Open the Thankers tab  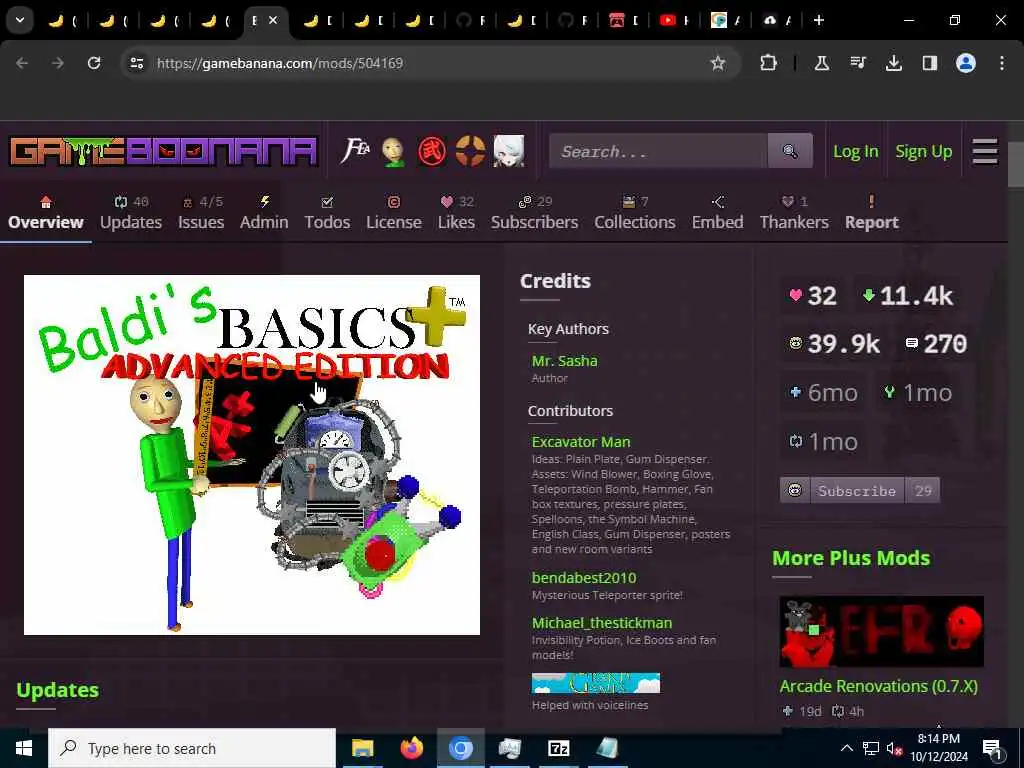point(794,213)
